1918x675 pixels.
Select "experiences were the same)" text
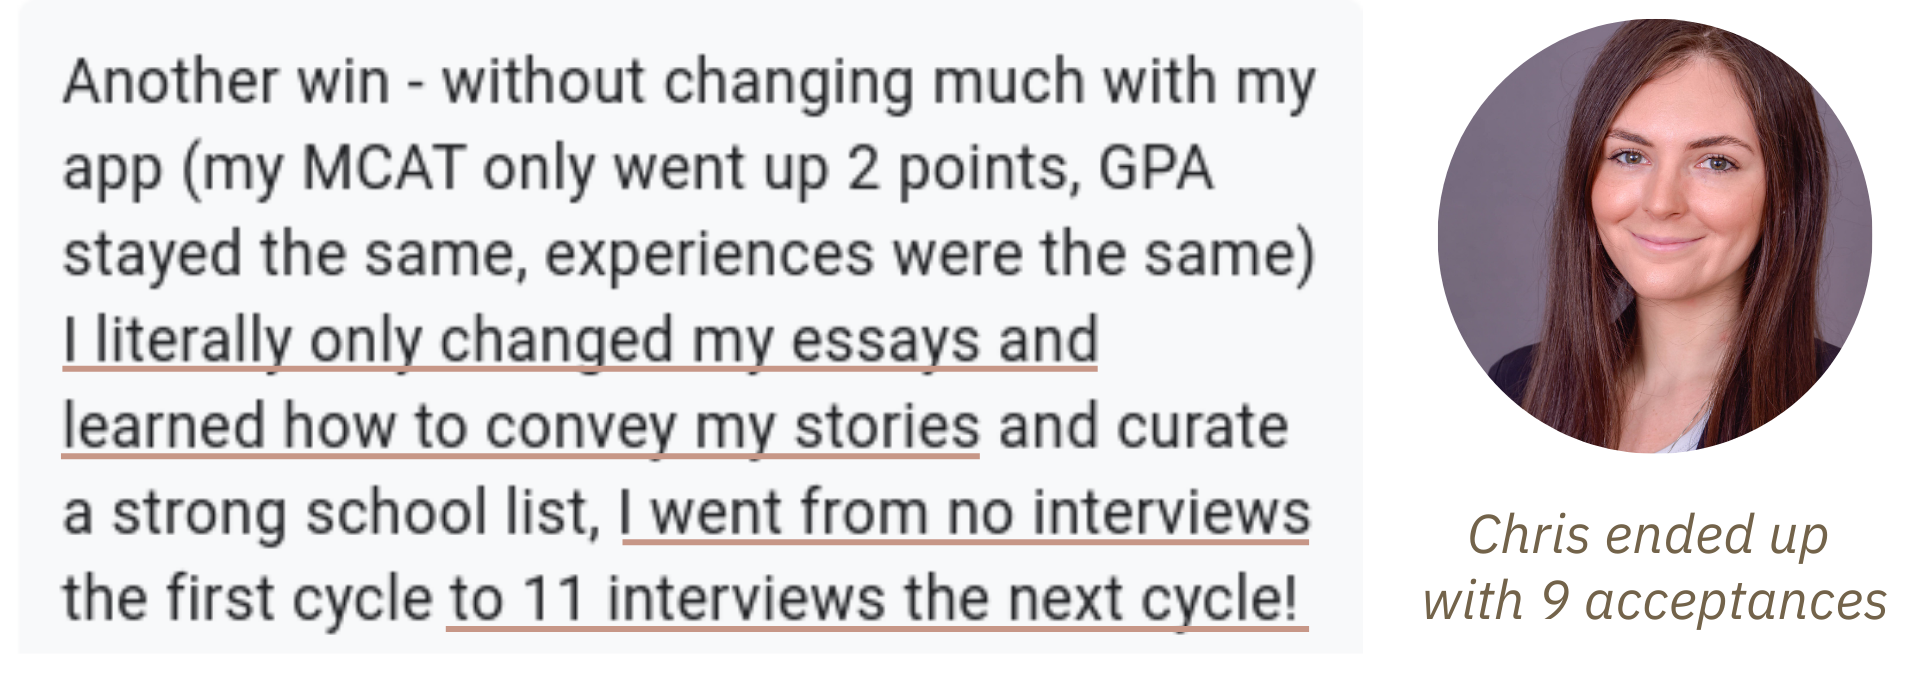(930, 256)
